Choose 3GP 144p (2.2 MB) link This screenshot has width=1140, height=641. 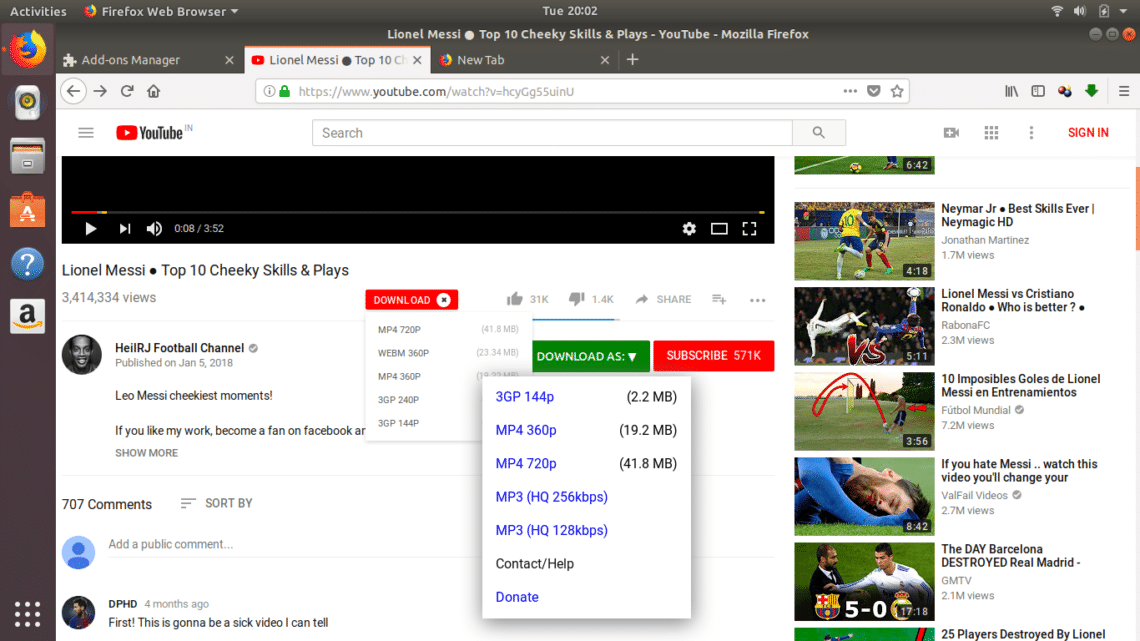(524, 397)
